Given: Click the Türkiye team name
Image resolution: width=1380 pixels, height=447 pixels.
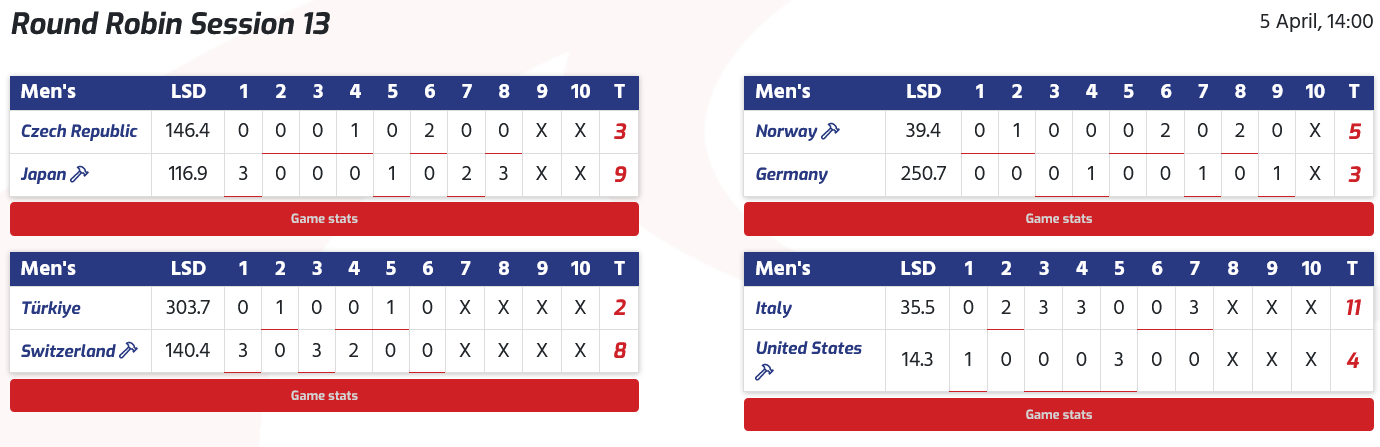Looking at the screenshot, I should coord(50,308).
